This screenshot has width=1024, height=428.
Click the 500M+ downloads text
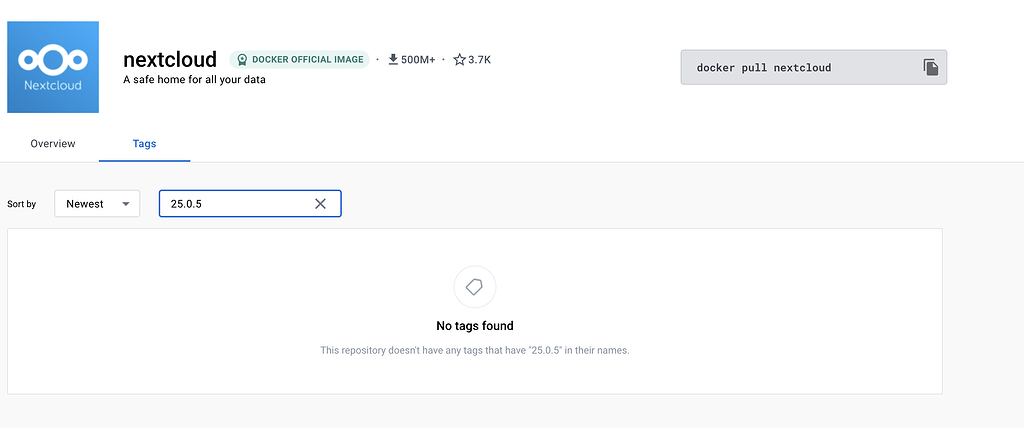click(x=418, y=59)
